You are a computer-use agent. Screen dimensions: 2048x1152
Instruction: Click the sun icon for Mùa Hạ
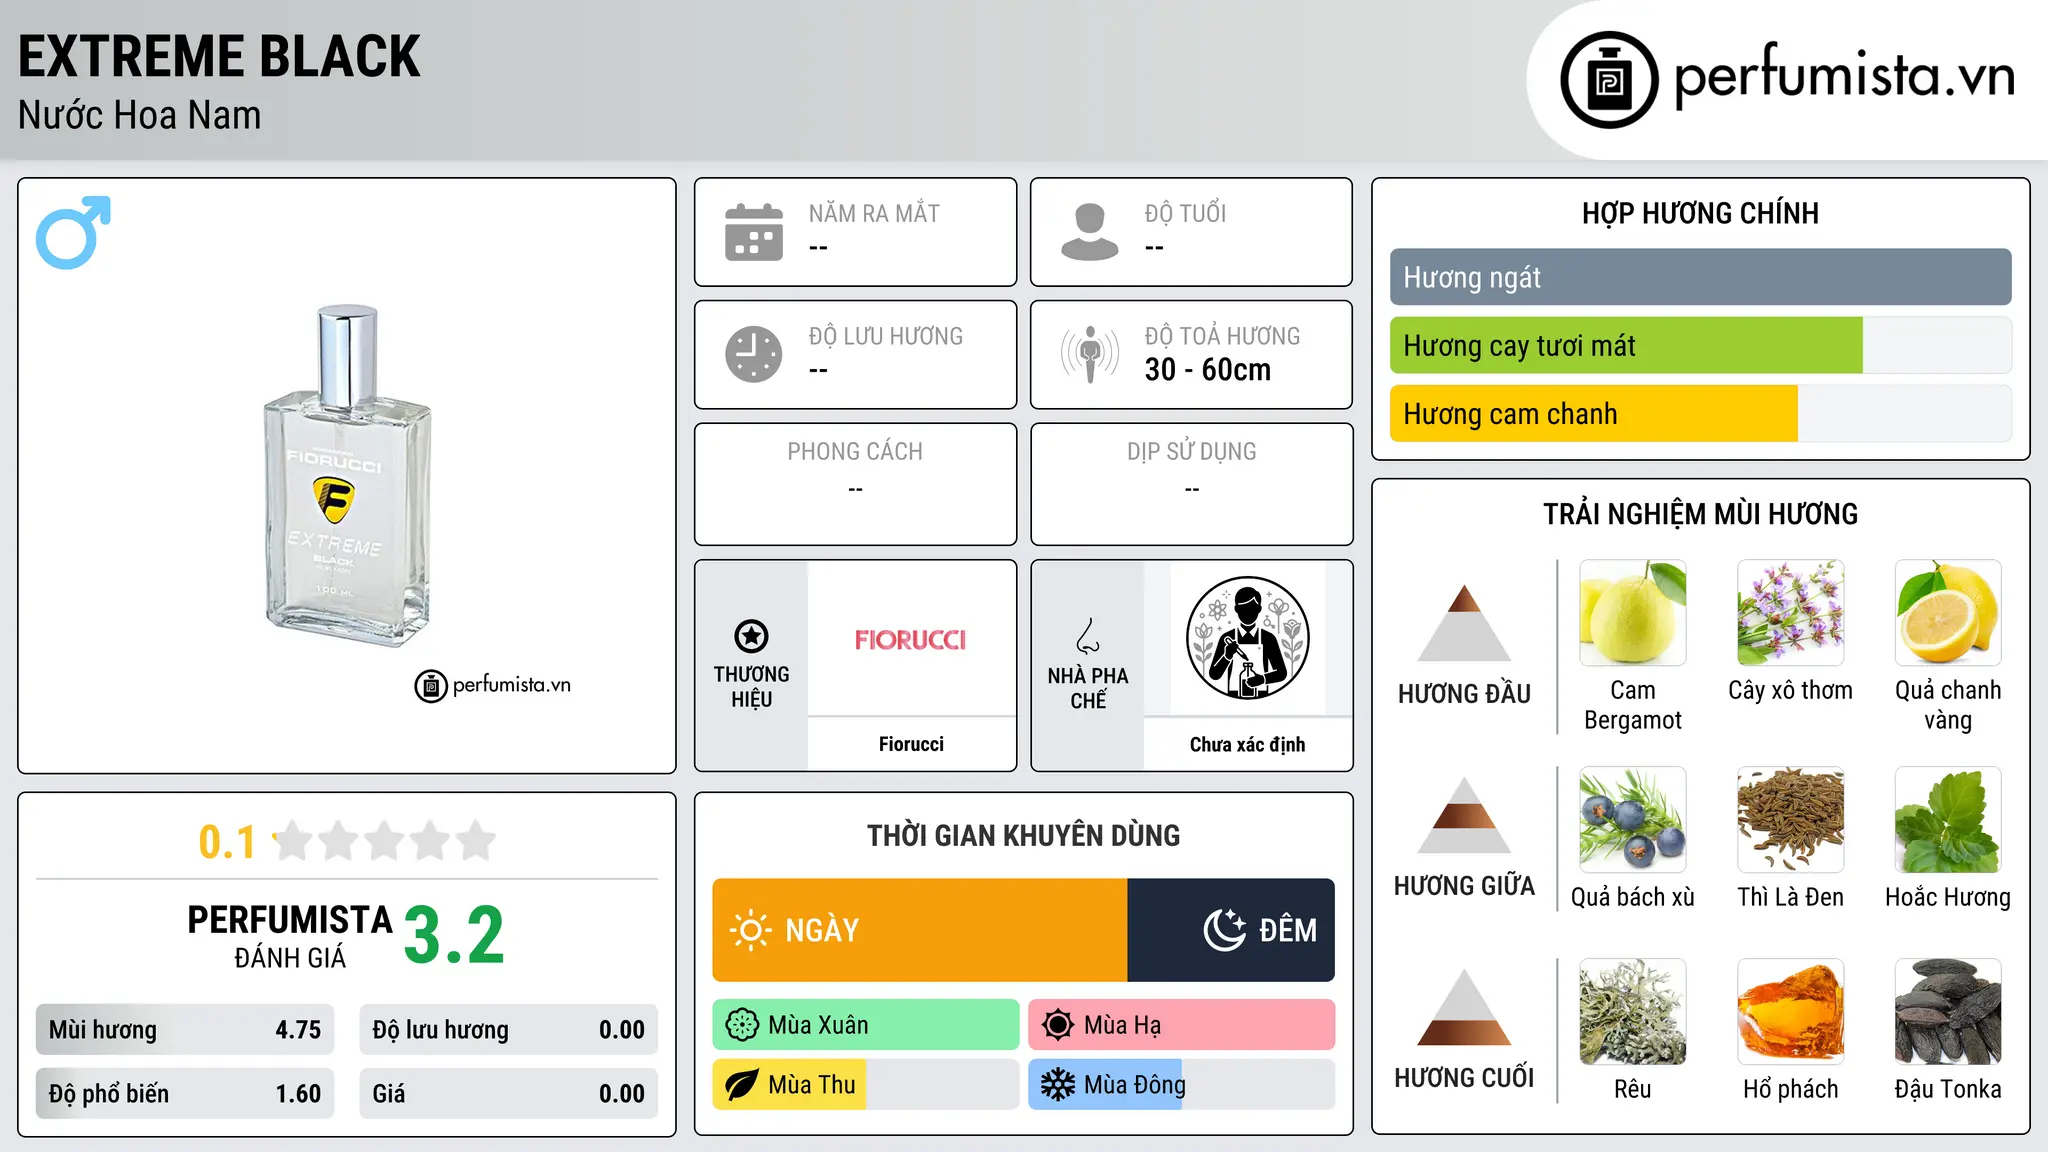(x=1058, y=1025)
